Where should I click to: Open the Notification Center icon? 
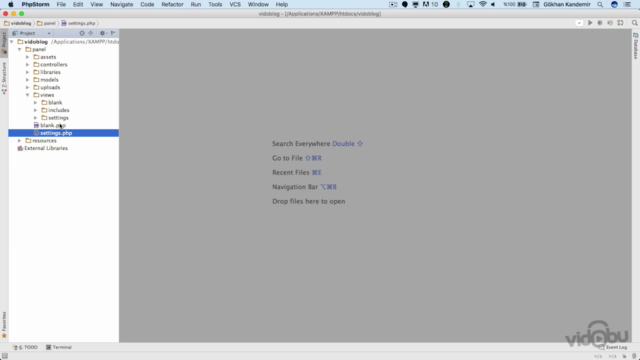(x=628, y=4)
